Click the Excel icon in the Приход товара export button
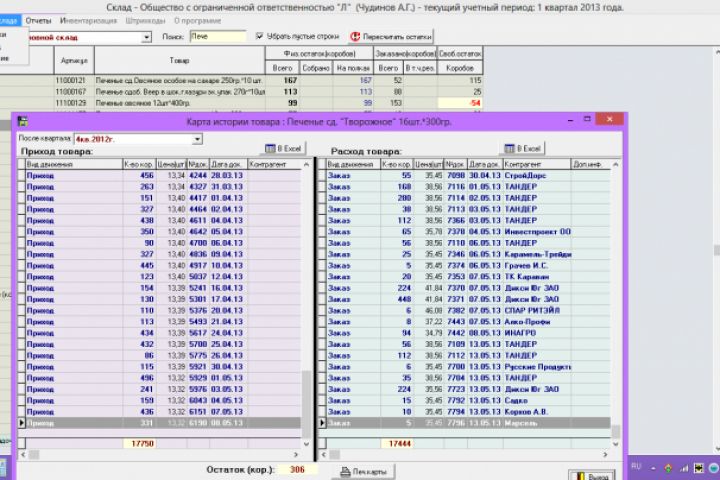Image resolution: width=720 pixels, height=480 pixels. [270, 148]
